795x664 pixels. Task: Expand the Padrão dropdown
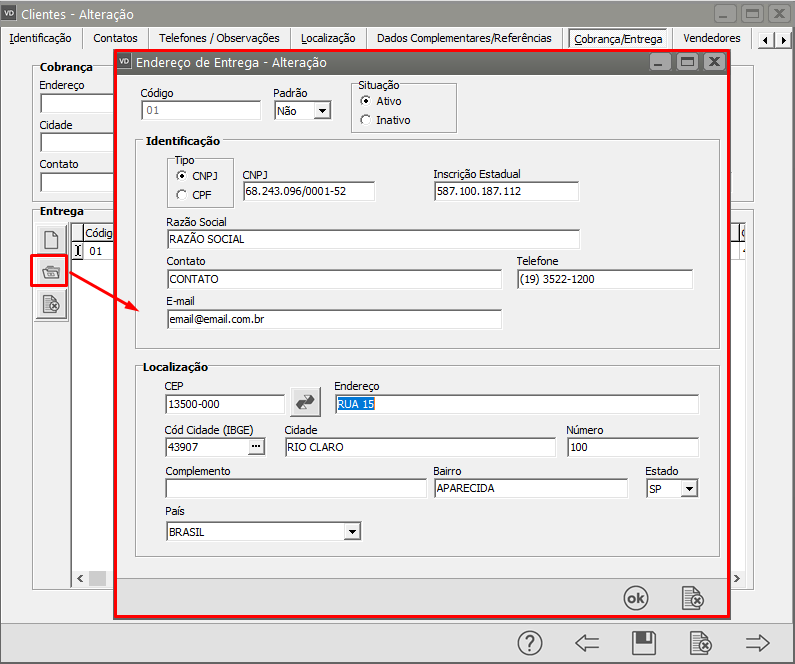[x=321, y=111]
